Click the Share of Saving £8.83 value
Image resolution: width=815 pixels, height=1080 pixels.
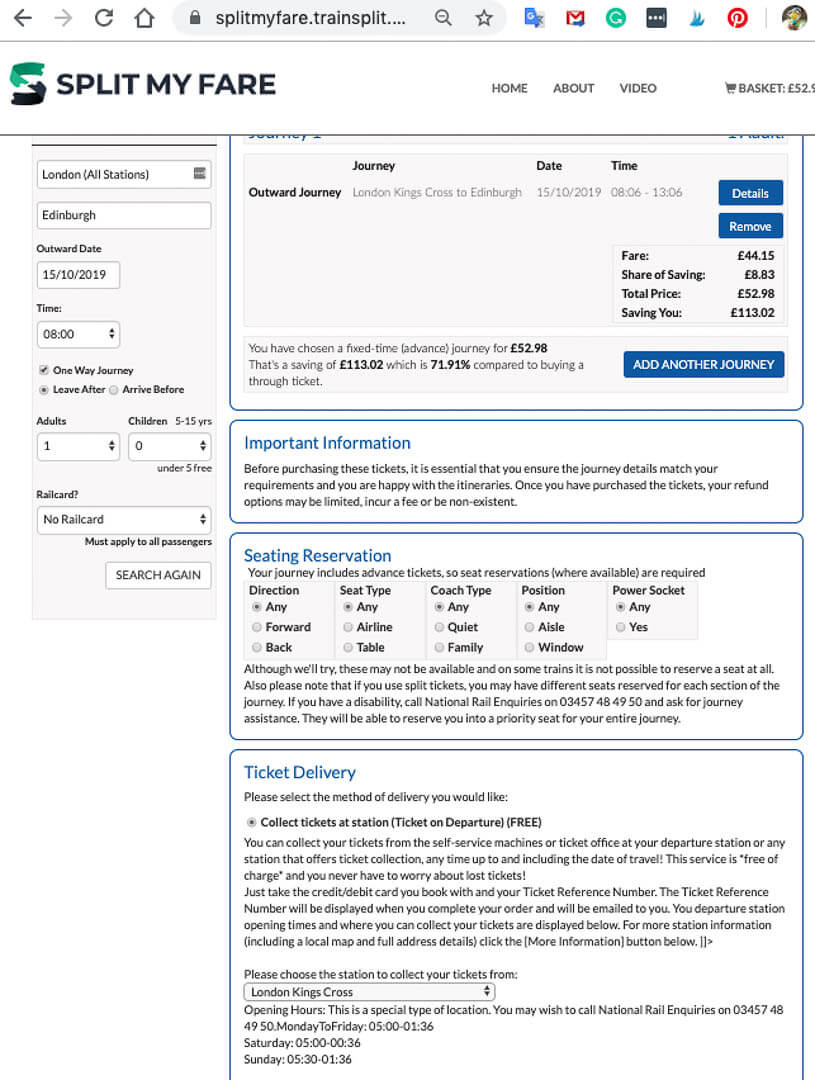click(x=759, y=275)
